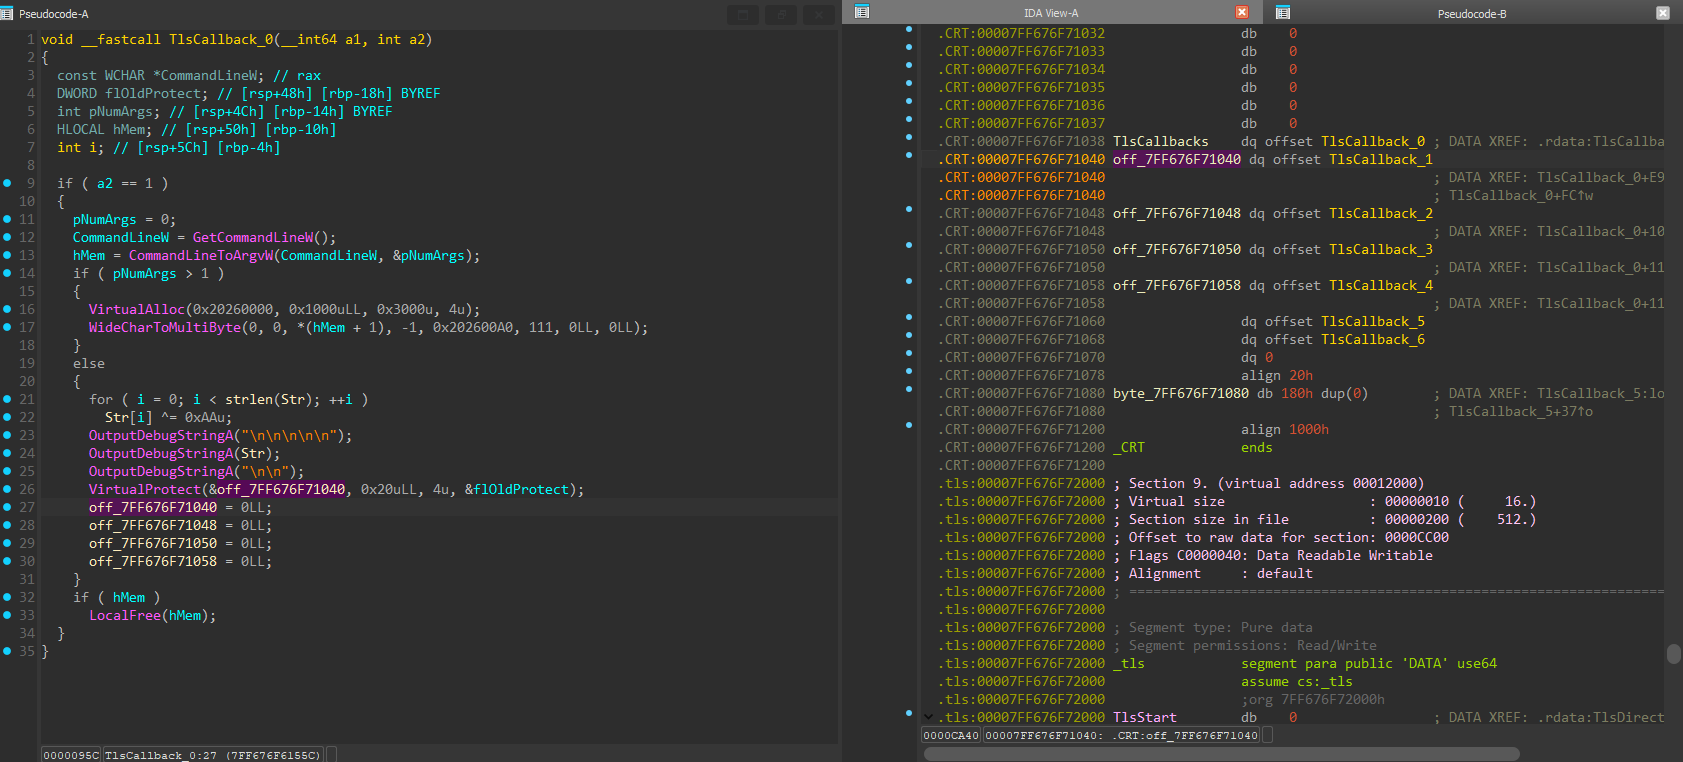Toggle breakpoint dot on pseudocode line 21
The width and height of the screenshot is (1683, 762).
8,399
